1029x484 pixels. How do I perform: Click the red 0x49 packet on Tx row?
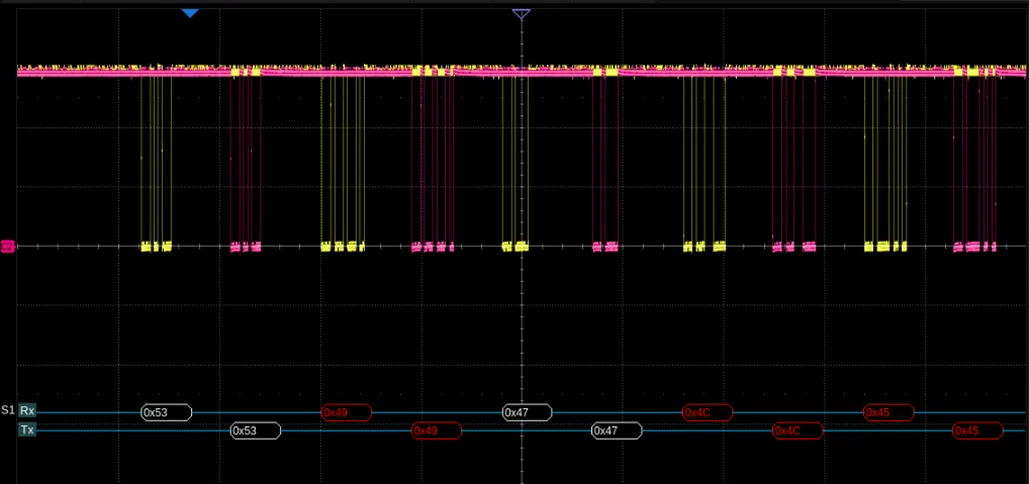[437, 431]
